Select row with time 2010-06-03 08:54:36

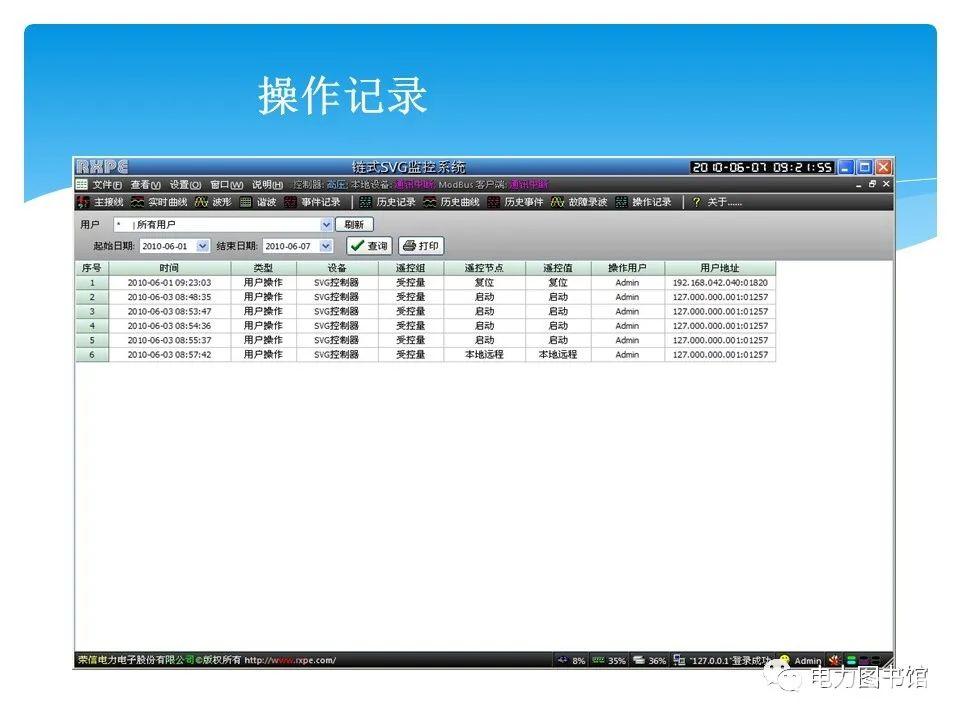(x=426, y=326)
